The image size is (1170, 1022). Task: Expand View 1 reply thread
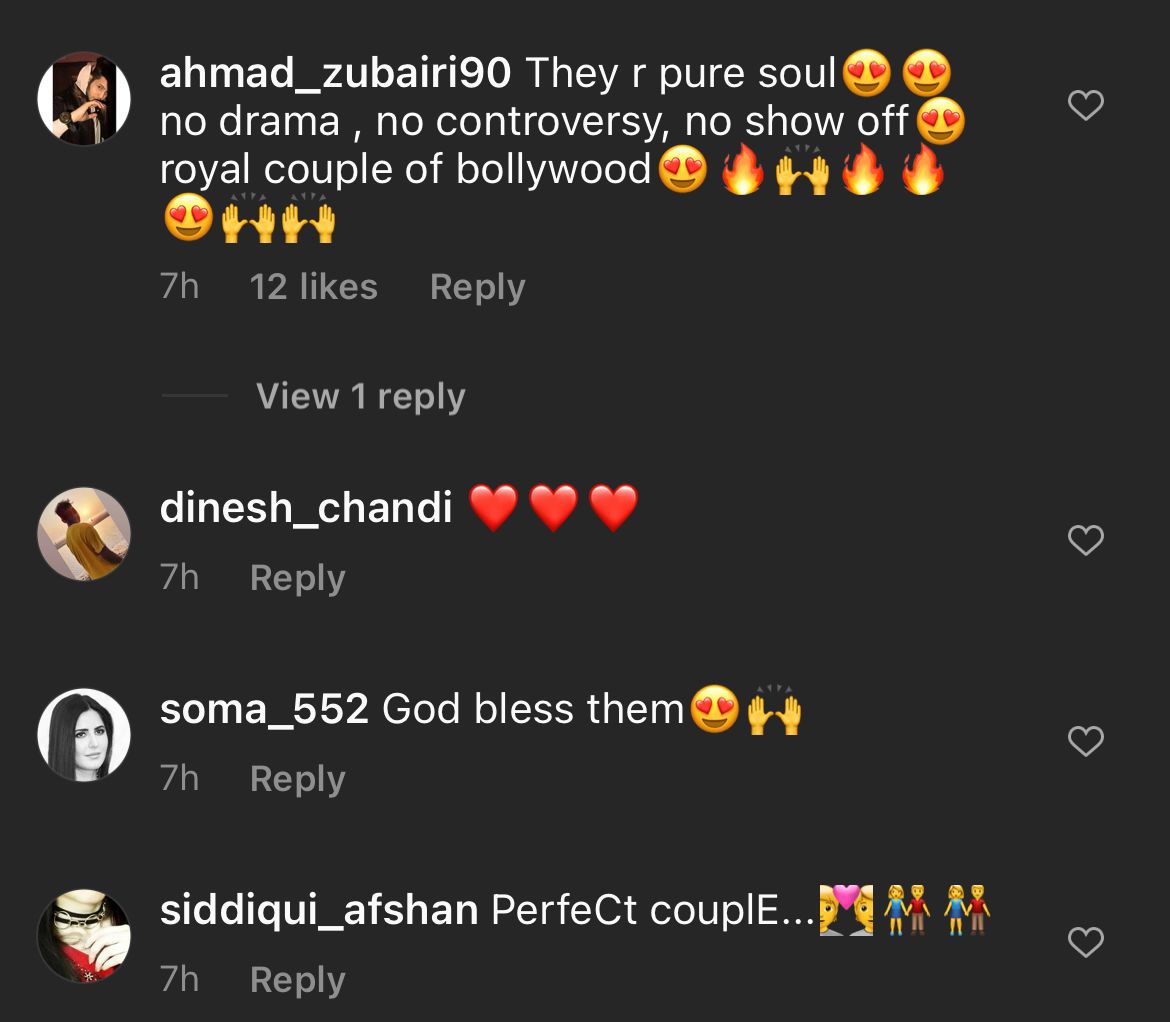pyautogui.click(x=360, y=396)
